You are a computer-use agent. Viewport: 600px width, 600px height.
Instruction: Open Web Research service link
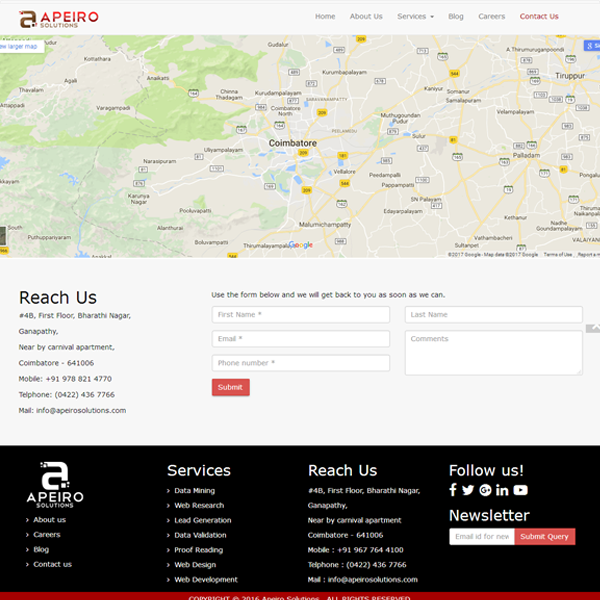199,505
